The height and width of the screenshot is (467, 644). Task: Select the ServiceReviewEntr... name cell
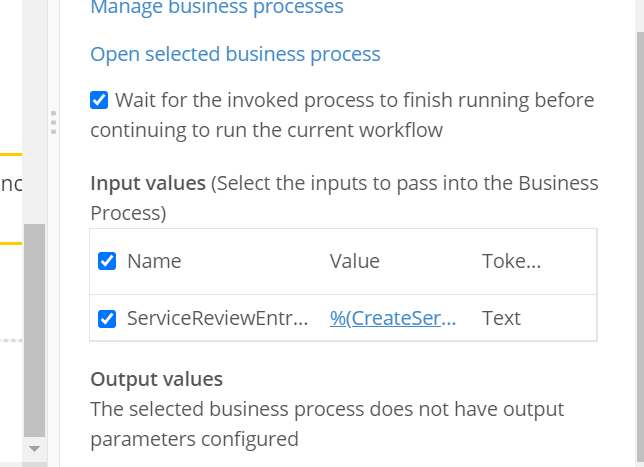(217, 319)
